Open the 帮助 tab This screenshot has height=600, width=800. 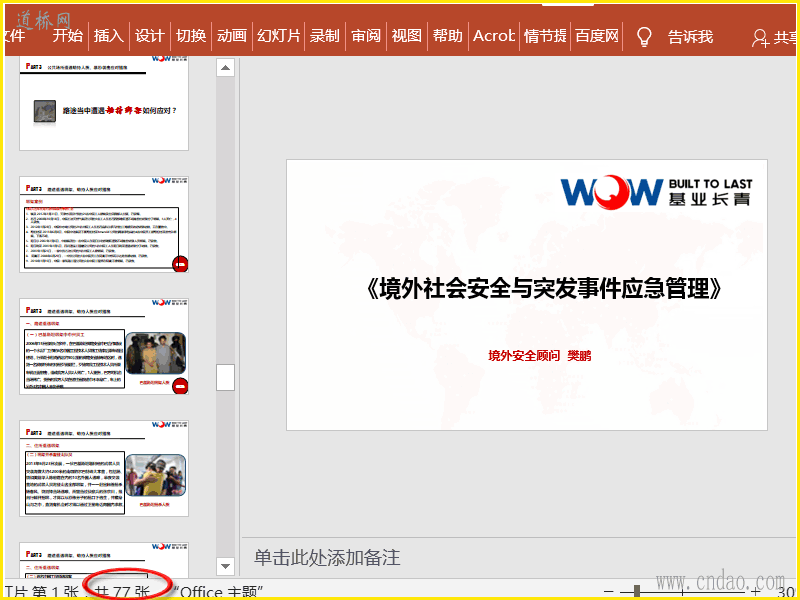click(447, 36)
